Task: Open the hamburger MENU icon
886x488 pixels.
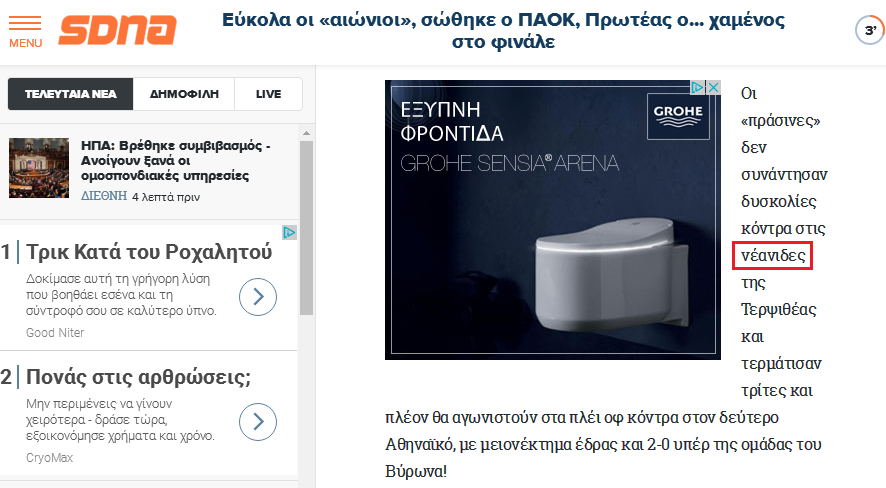Action: (x=25, y=32)
